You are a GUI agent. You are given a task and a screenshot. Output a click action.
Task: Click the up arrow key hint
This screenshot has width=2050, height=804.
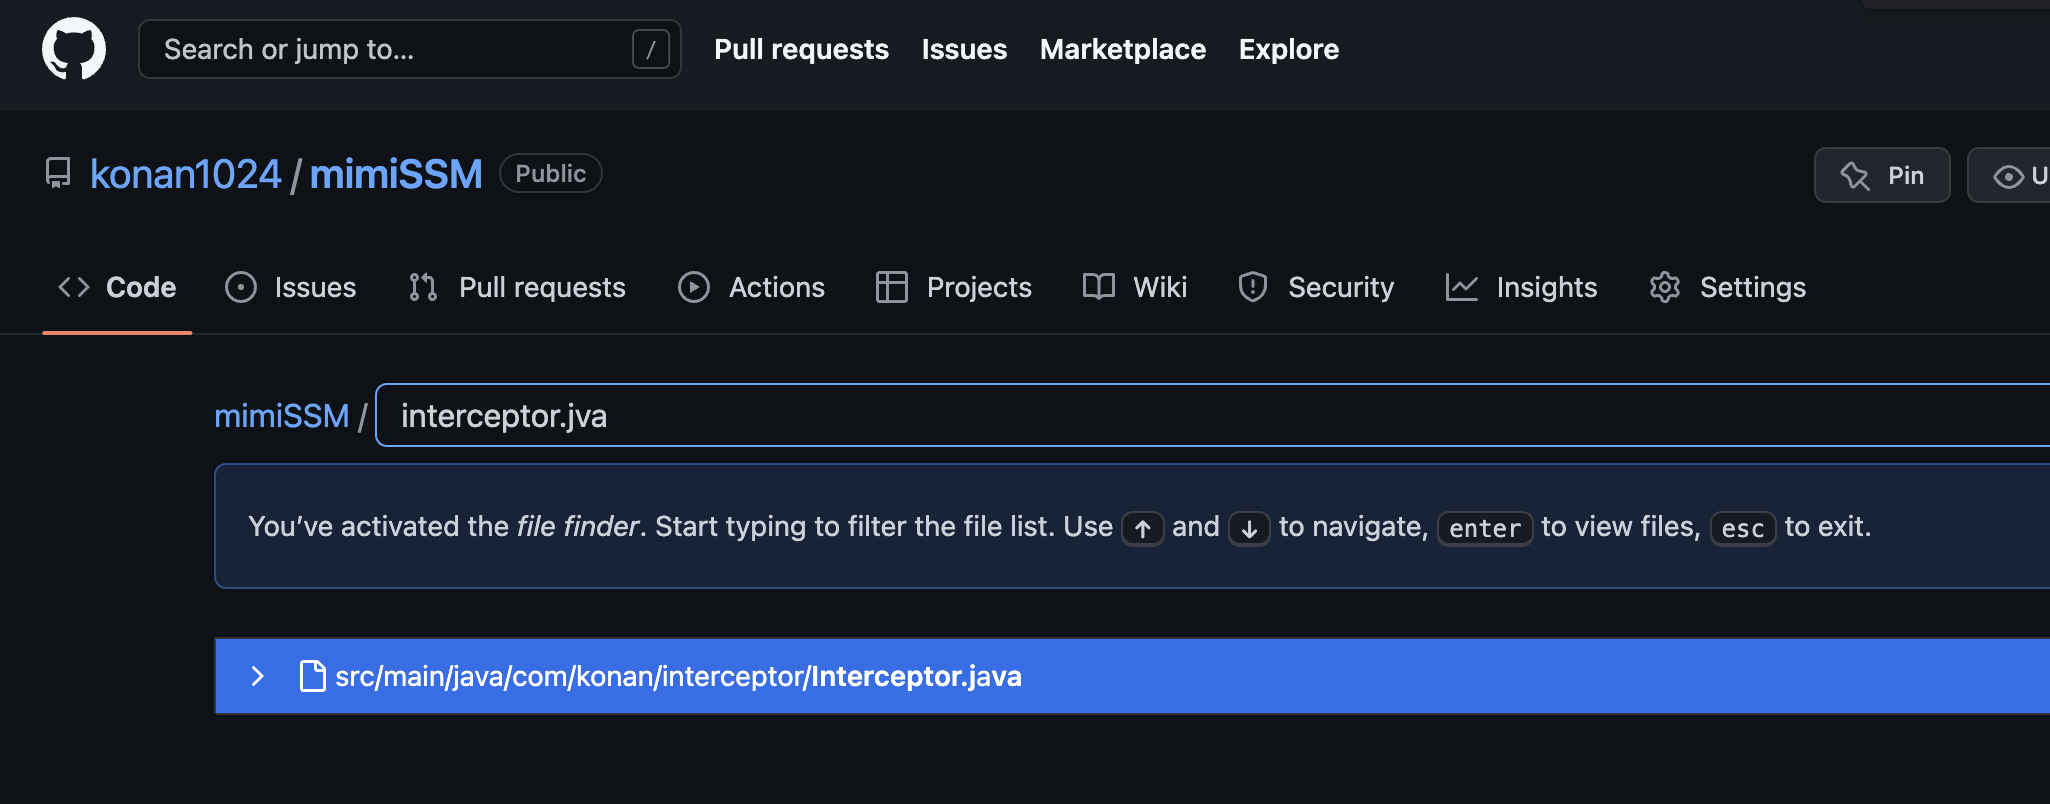pos(1143,528)
